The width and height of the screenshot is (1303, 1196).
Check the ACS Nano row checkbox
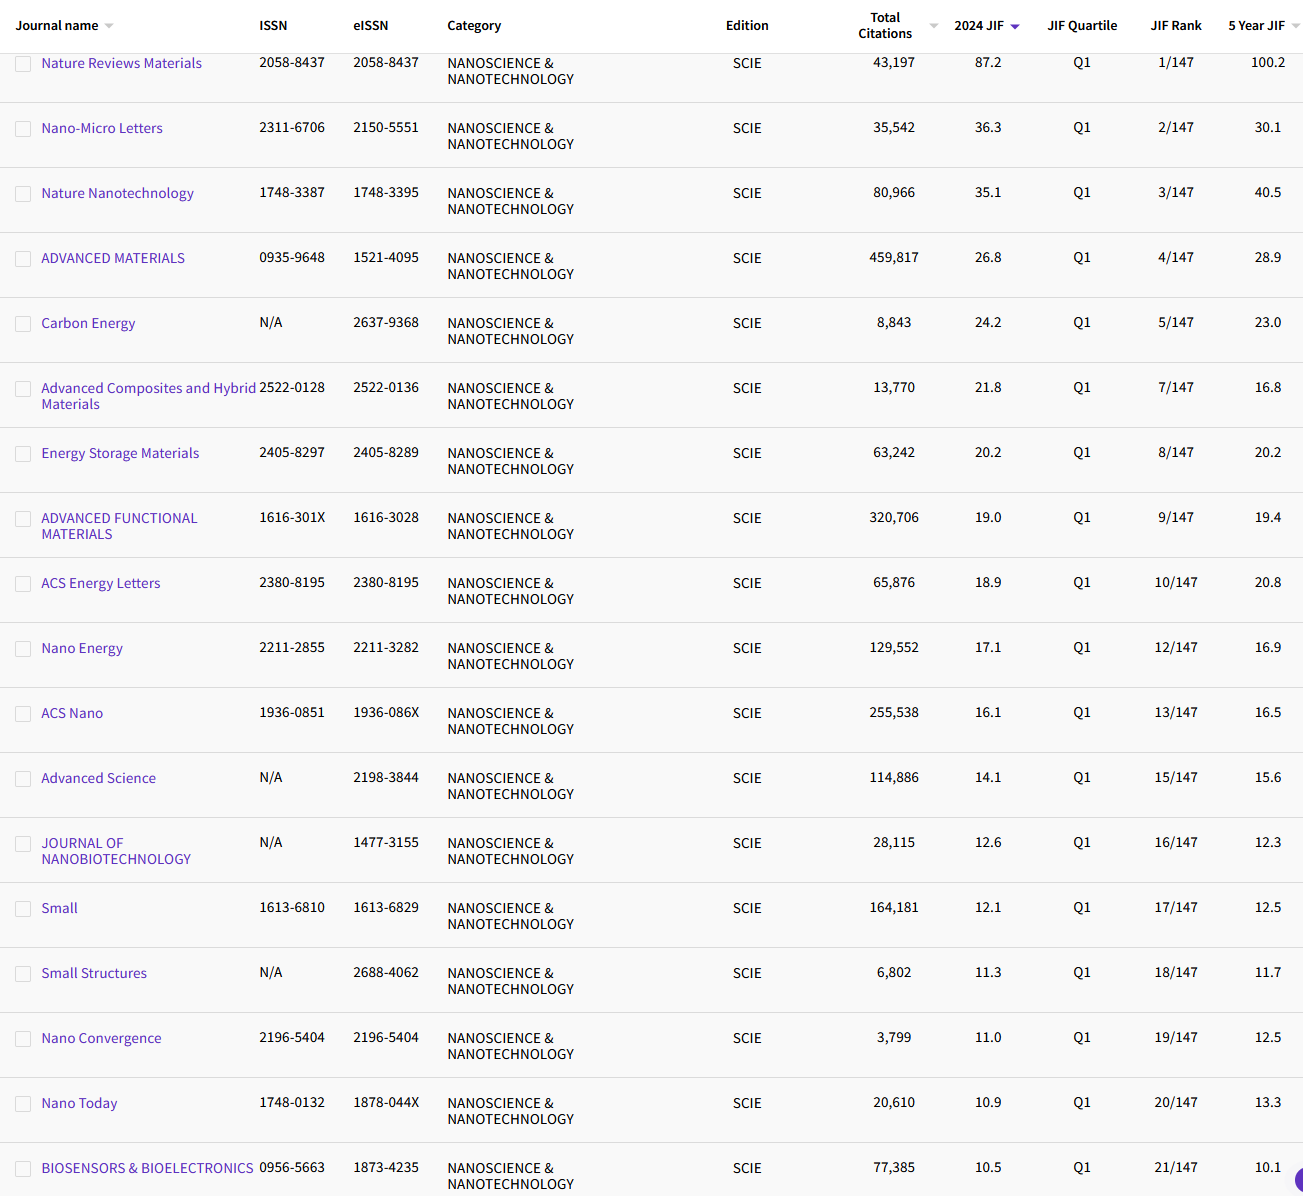(x=23, y=714)
